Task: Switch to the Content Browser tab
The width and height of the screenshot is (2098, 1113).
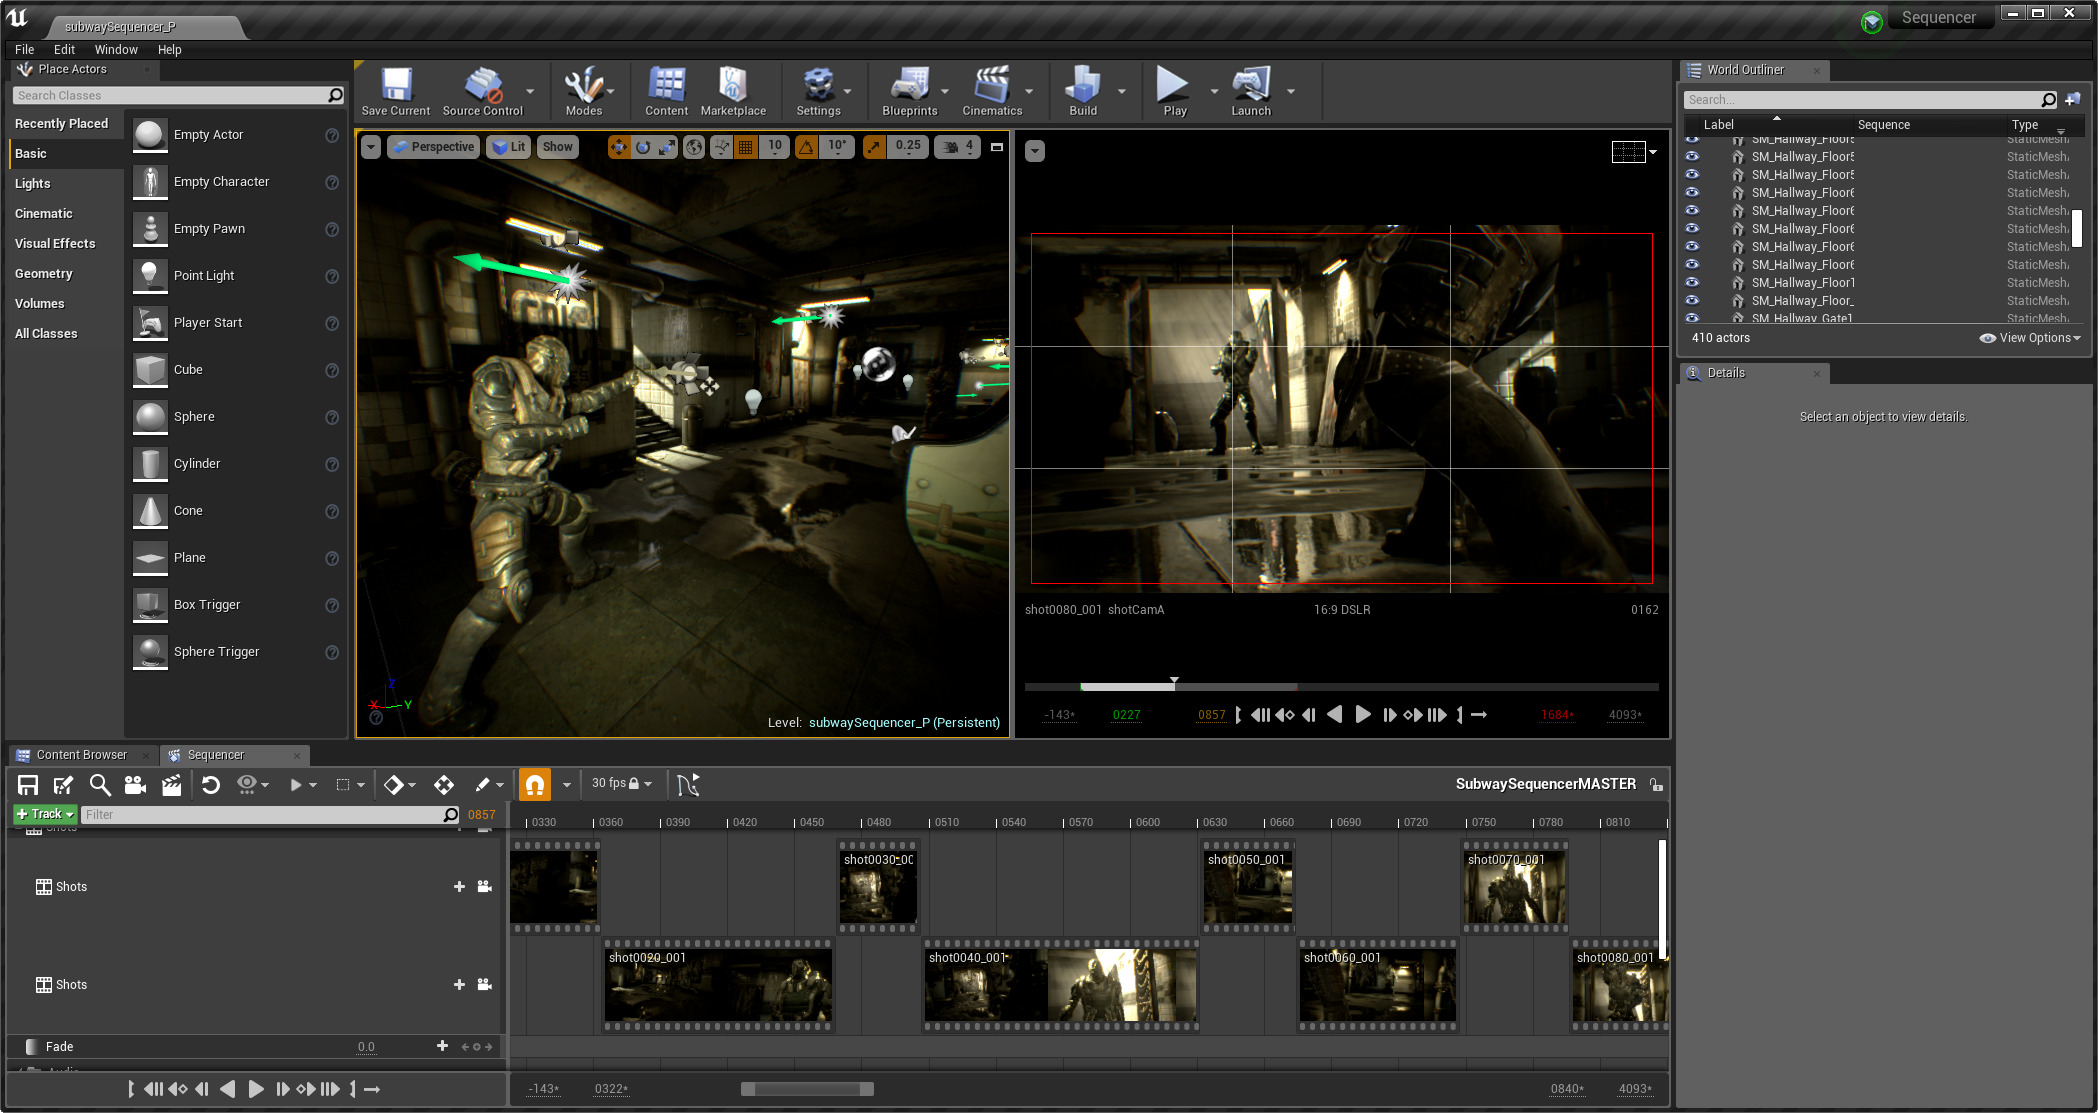Action: [80, 755]
